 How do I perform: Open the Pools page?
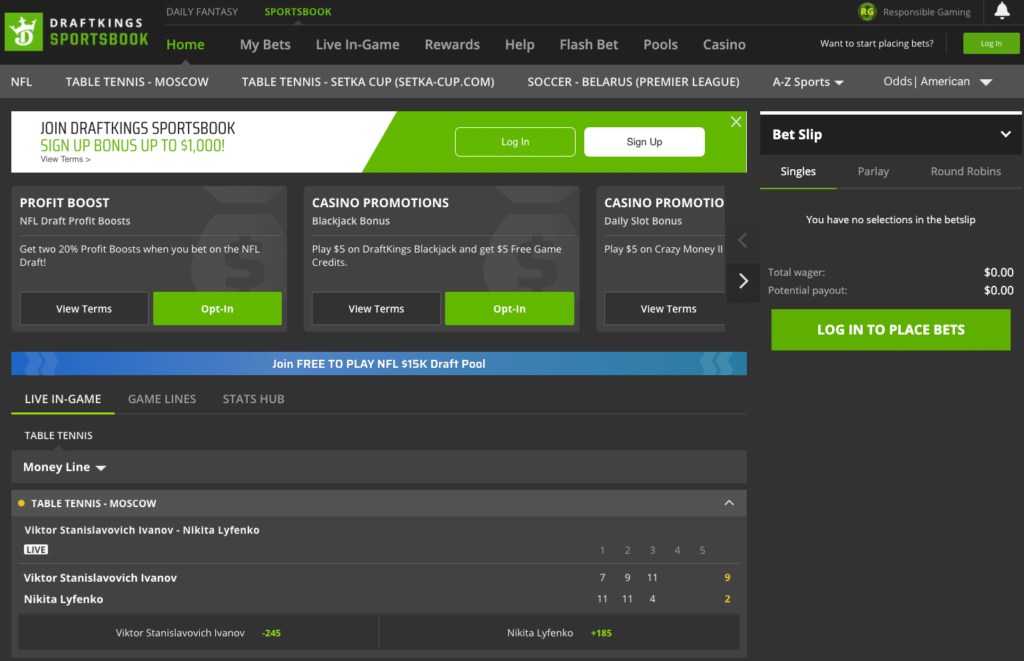click(x=660, y=44)
